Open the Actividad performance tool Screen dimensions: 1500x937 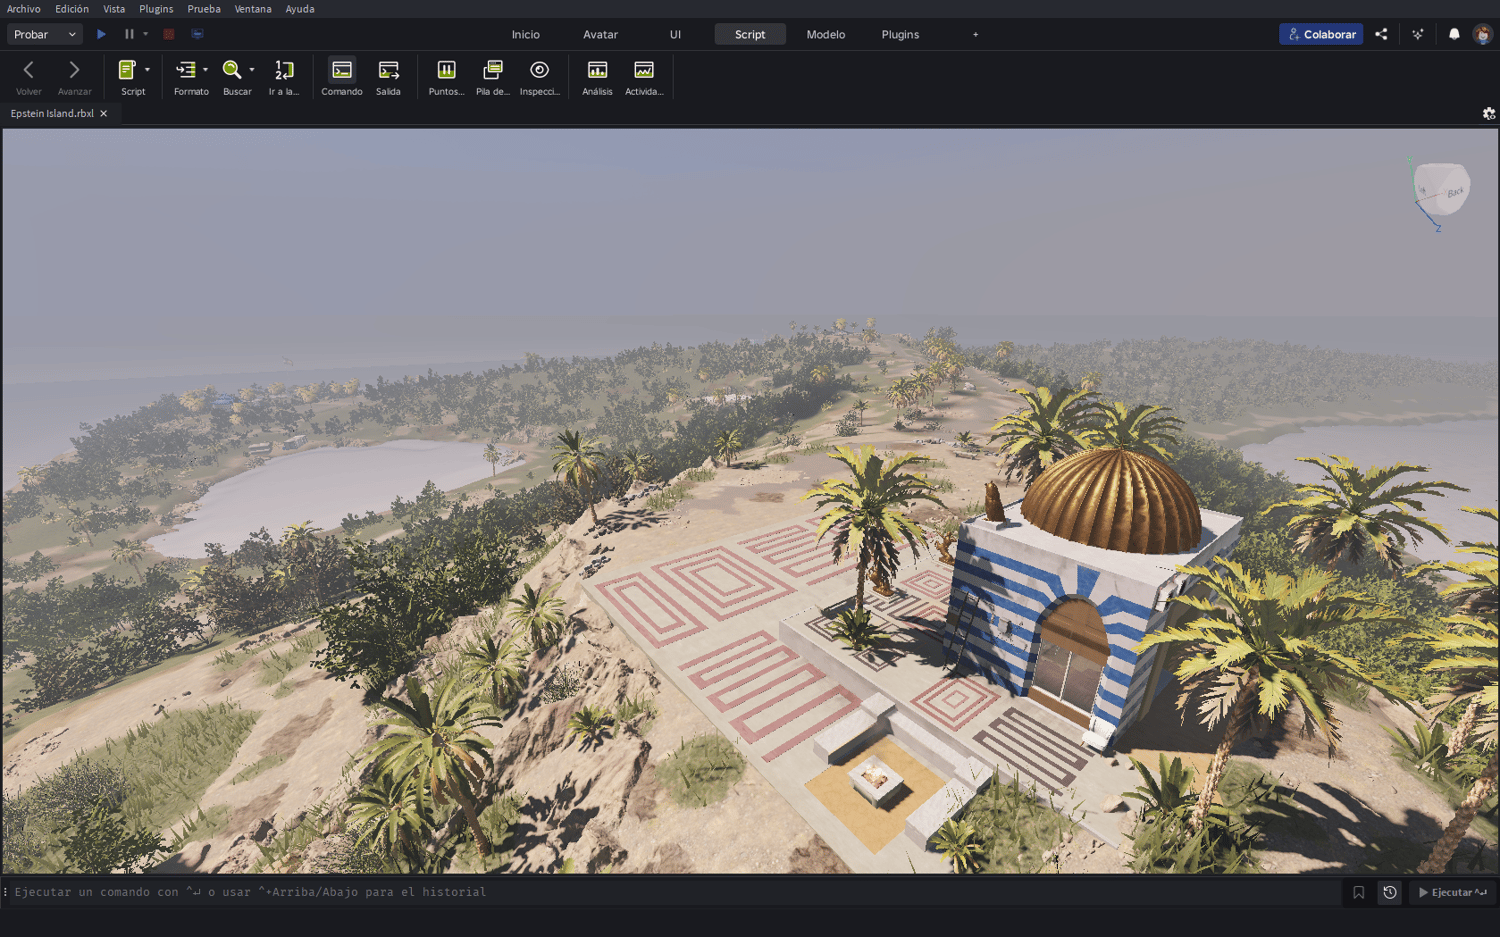644,76
